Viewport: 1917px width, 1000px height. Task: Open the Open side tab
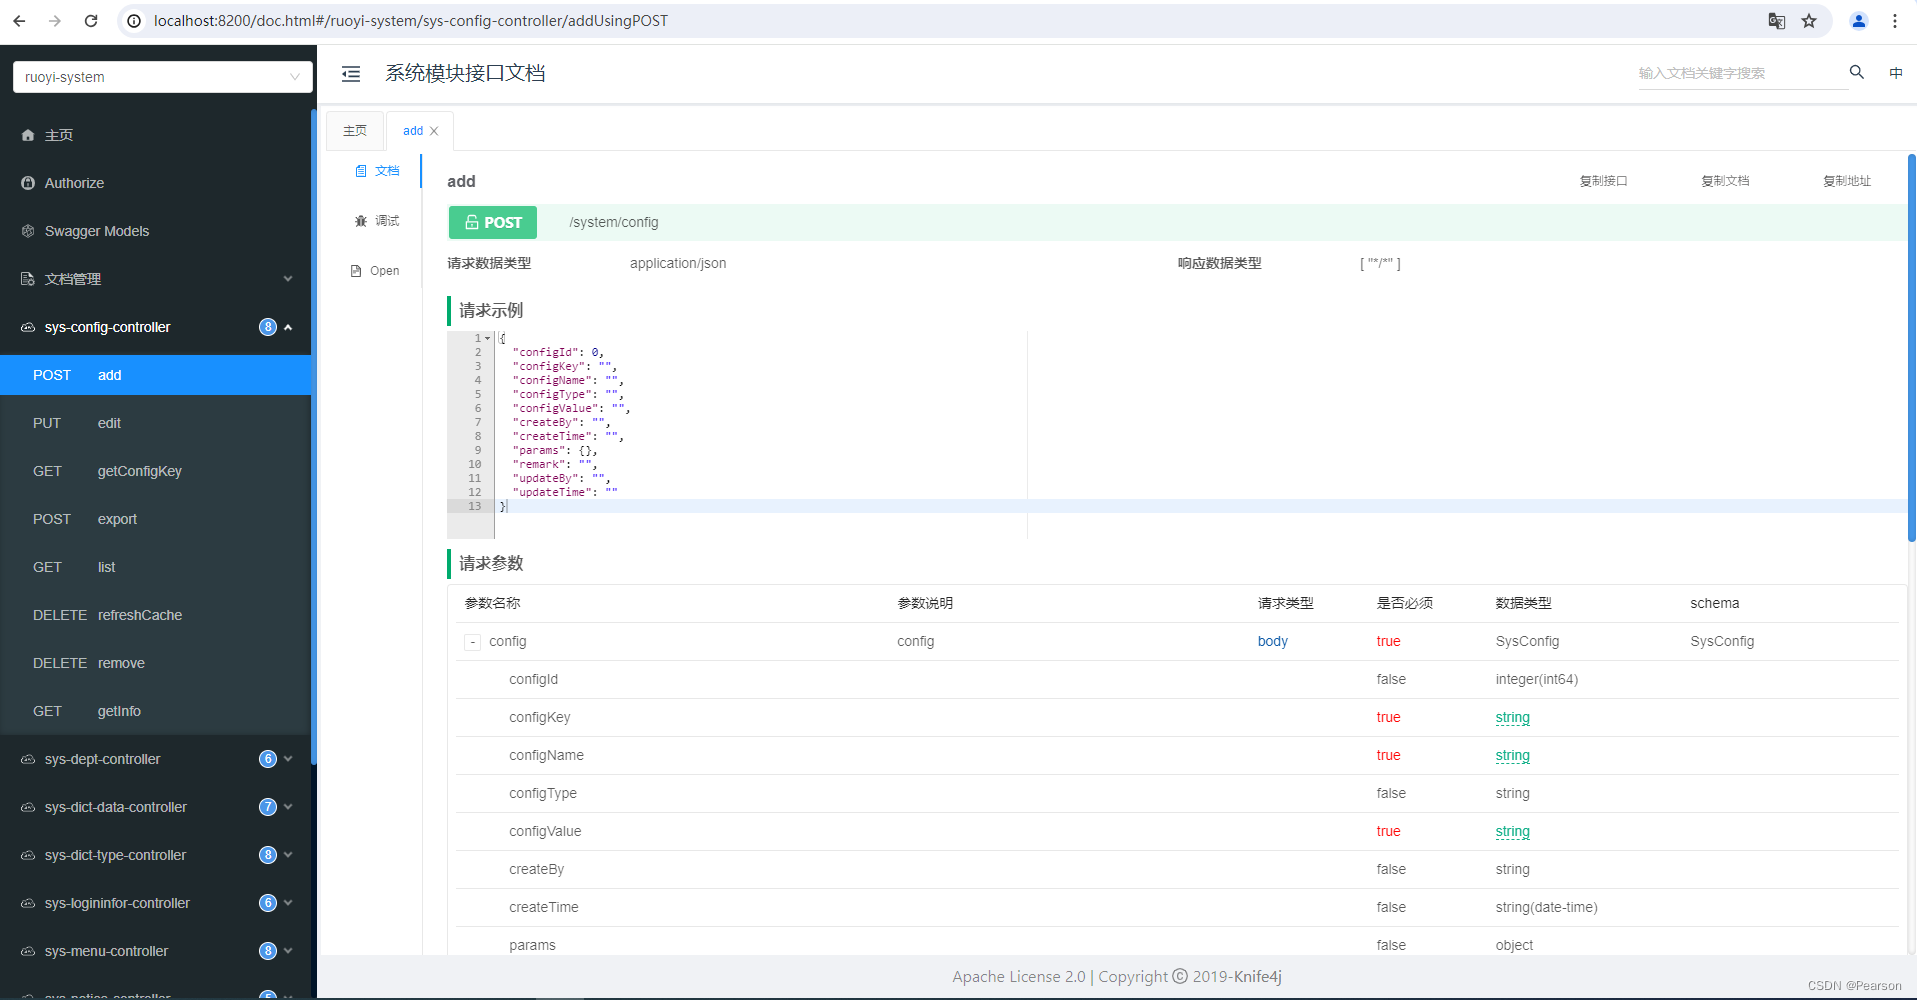click(375, 271)
